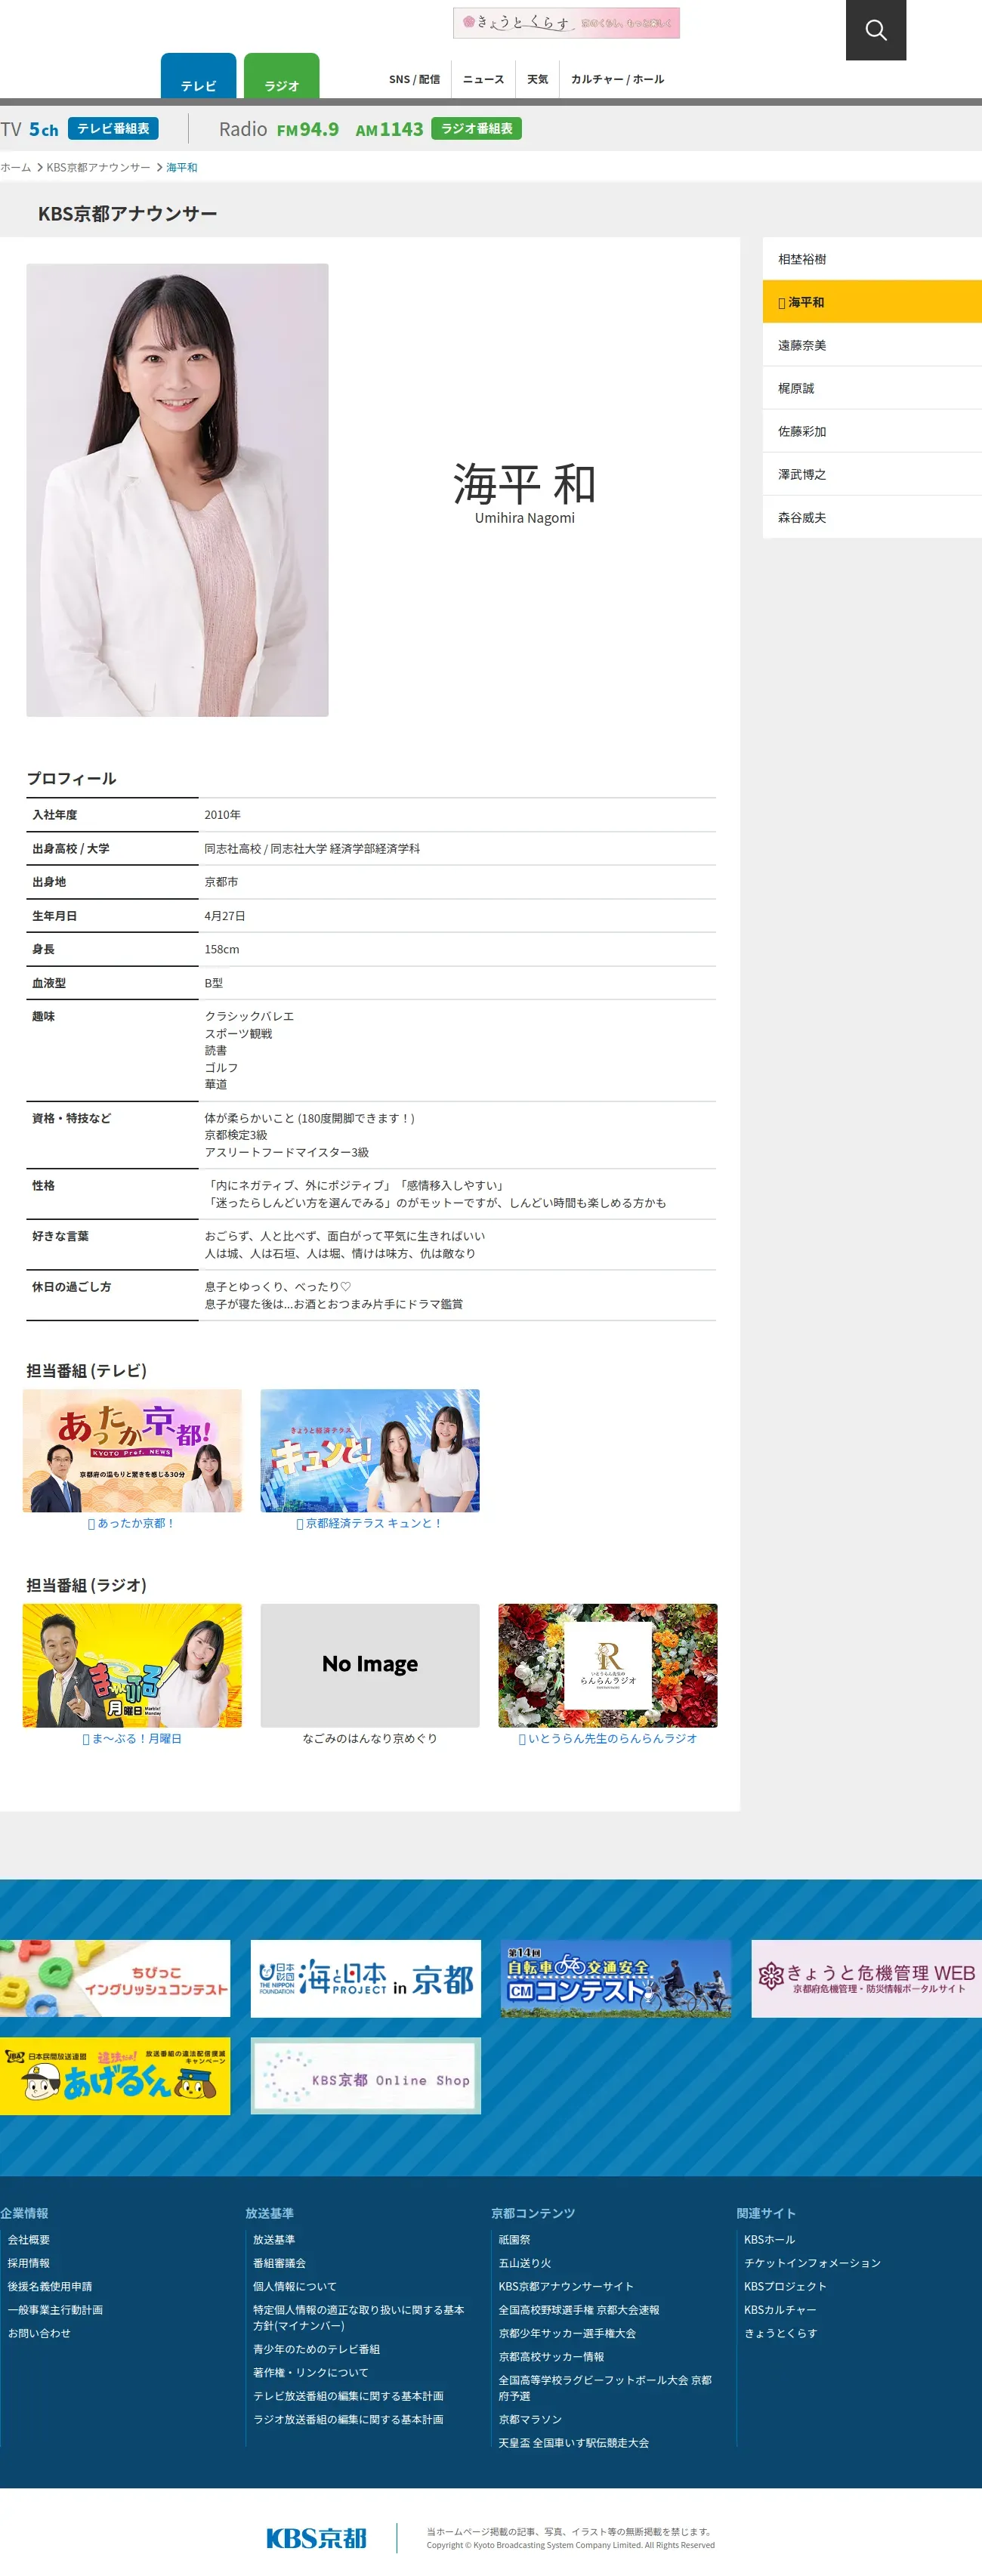The width and height of the screenshot is (982, 2576).
Task: Open きょうと危機管理 WEB banner
Action: click(867, 1979)
